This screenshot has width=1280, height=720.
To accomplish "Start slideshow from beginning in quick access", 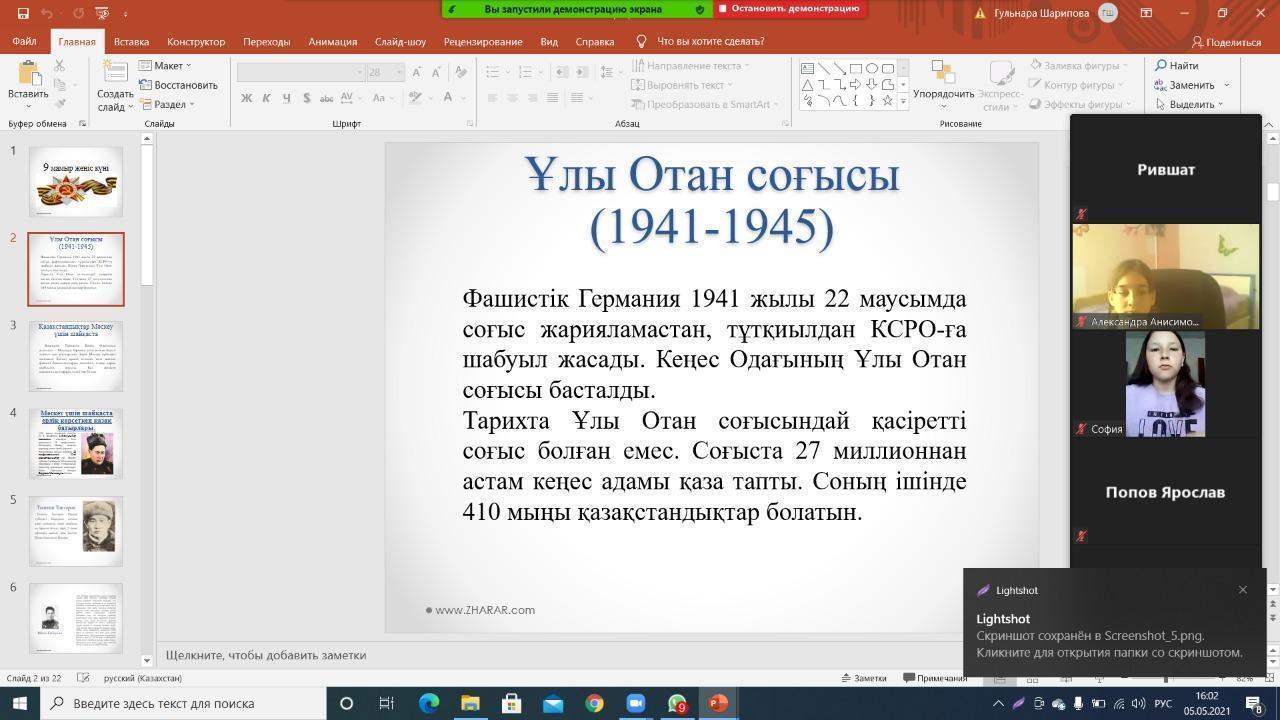I will 102,14.
